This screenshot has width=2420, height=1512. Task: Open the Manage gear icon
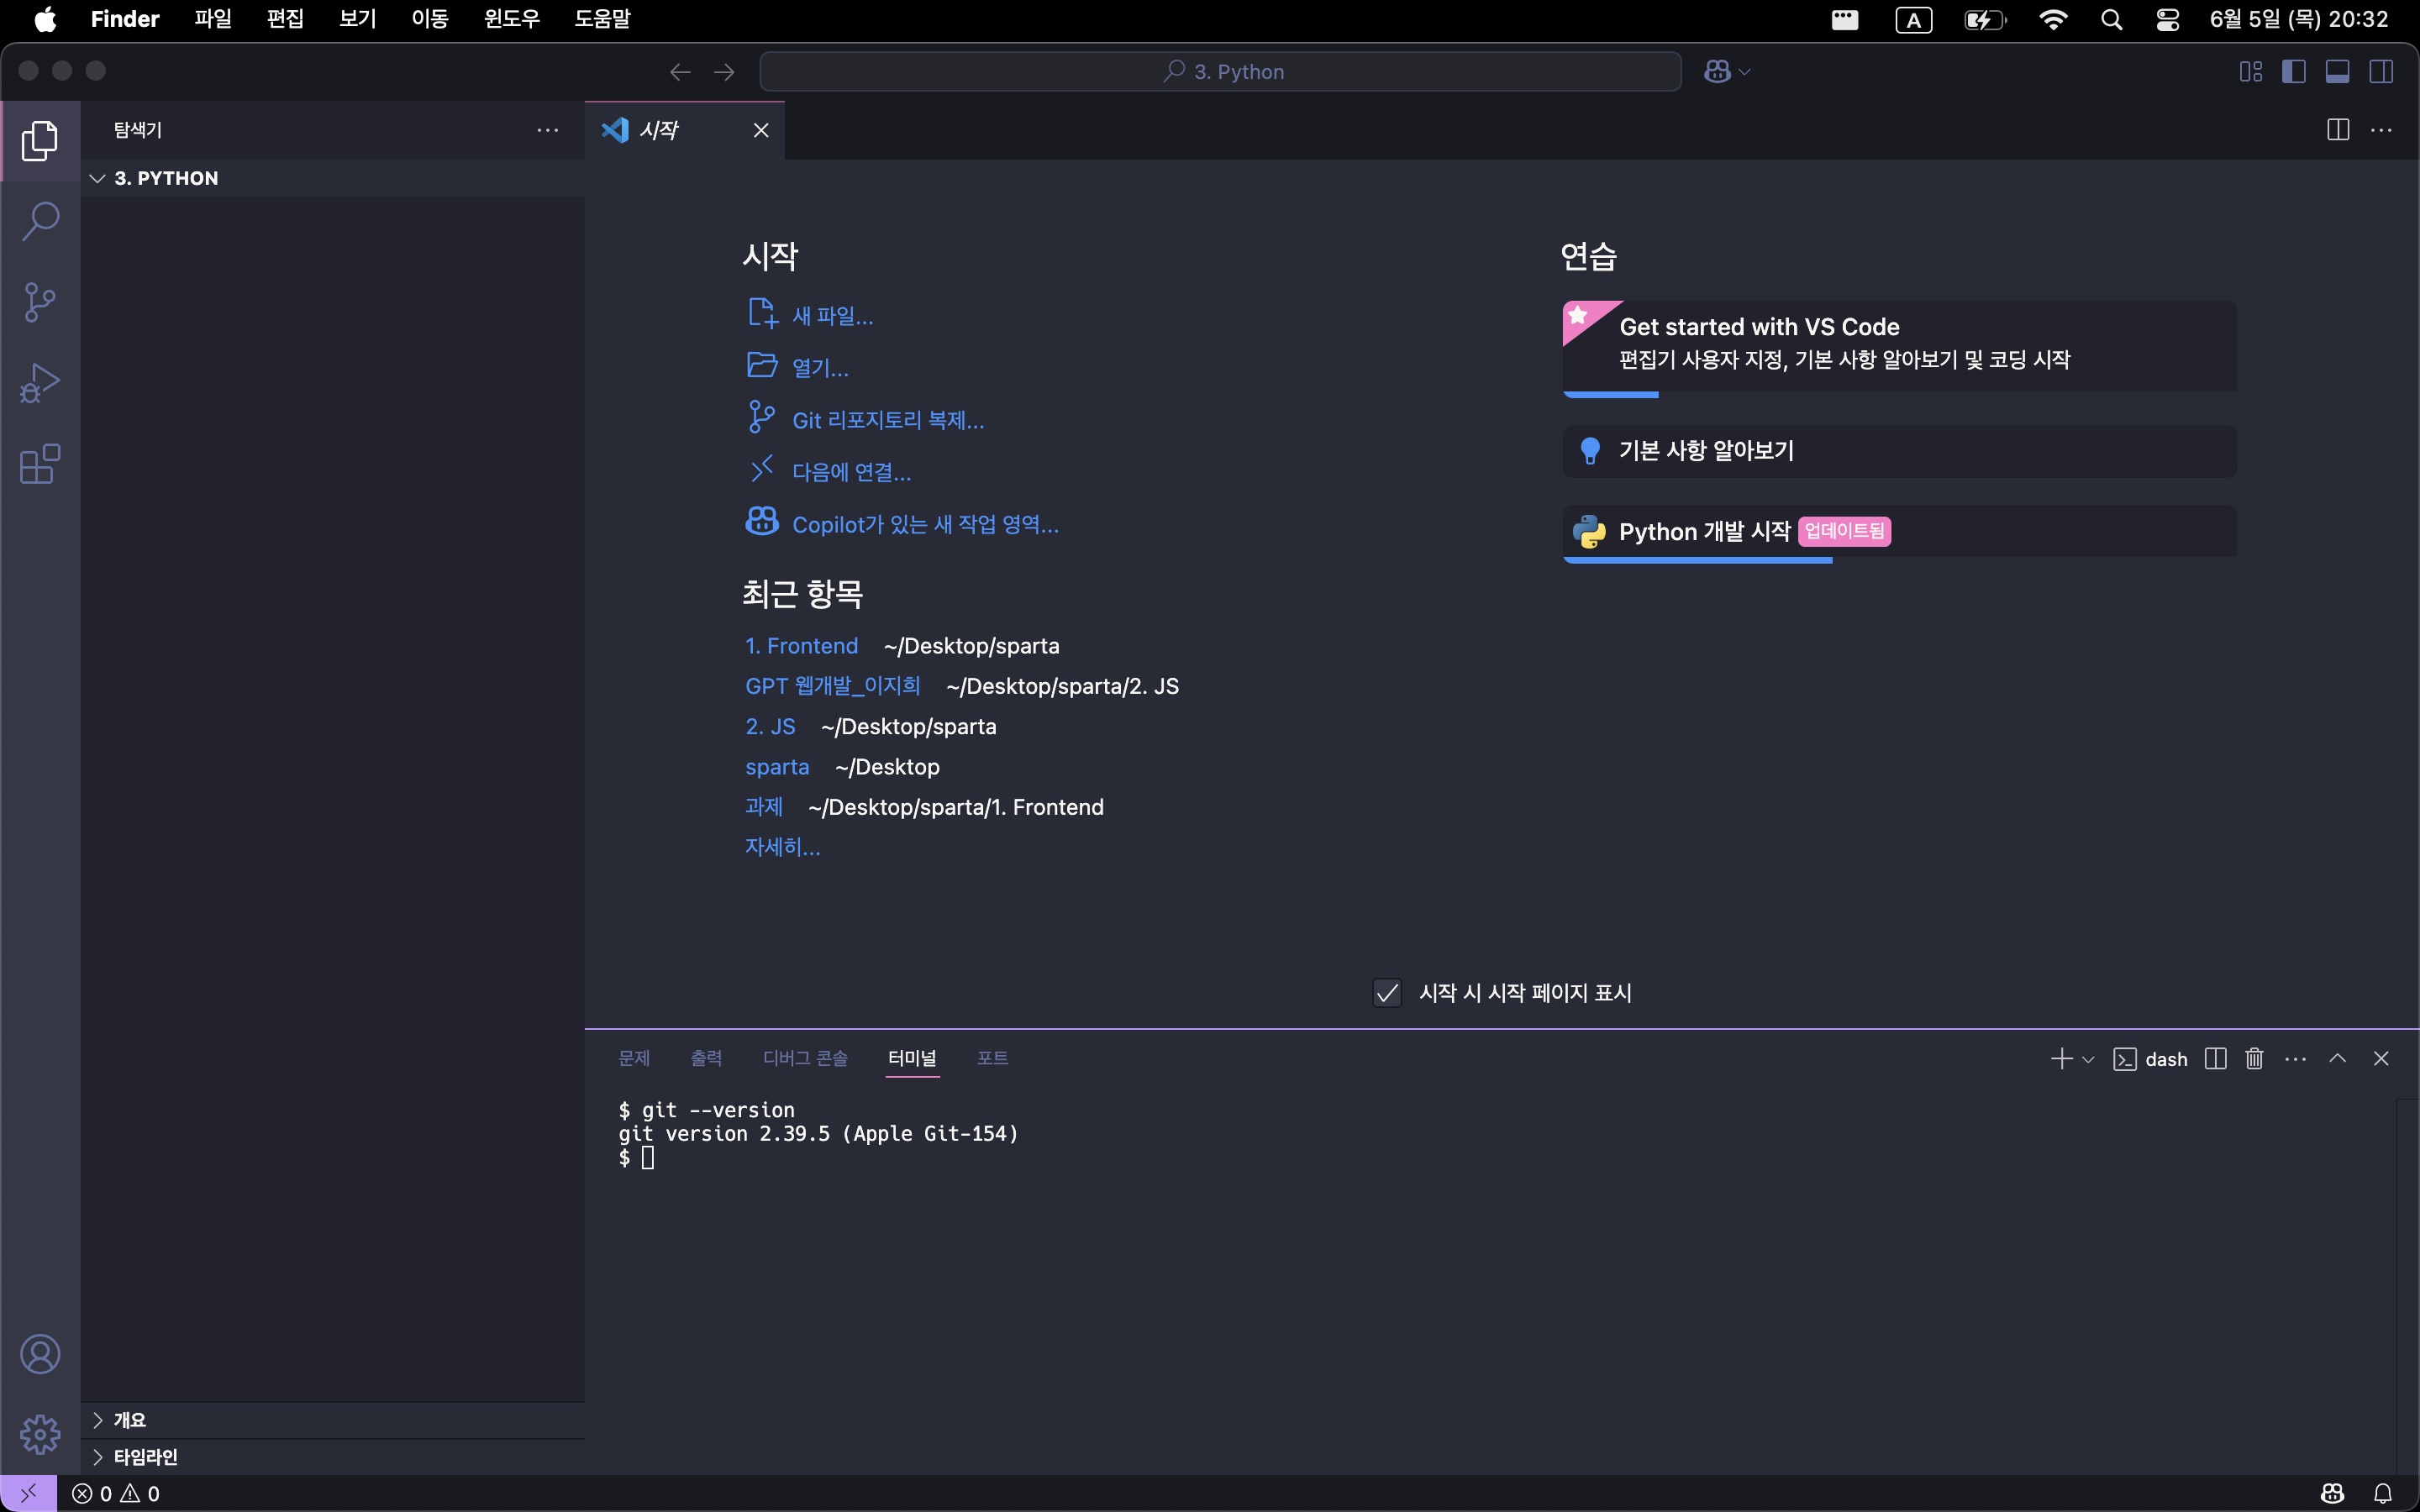(x=40, y=1434)
